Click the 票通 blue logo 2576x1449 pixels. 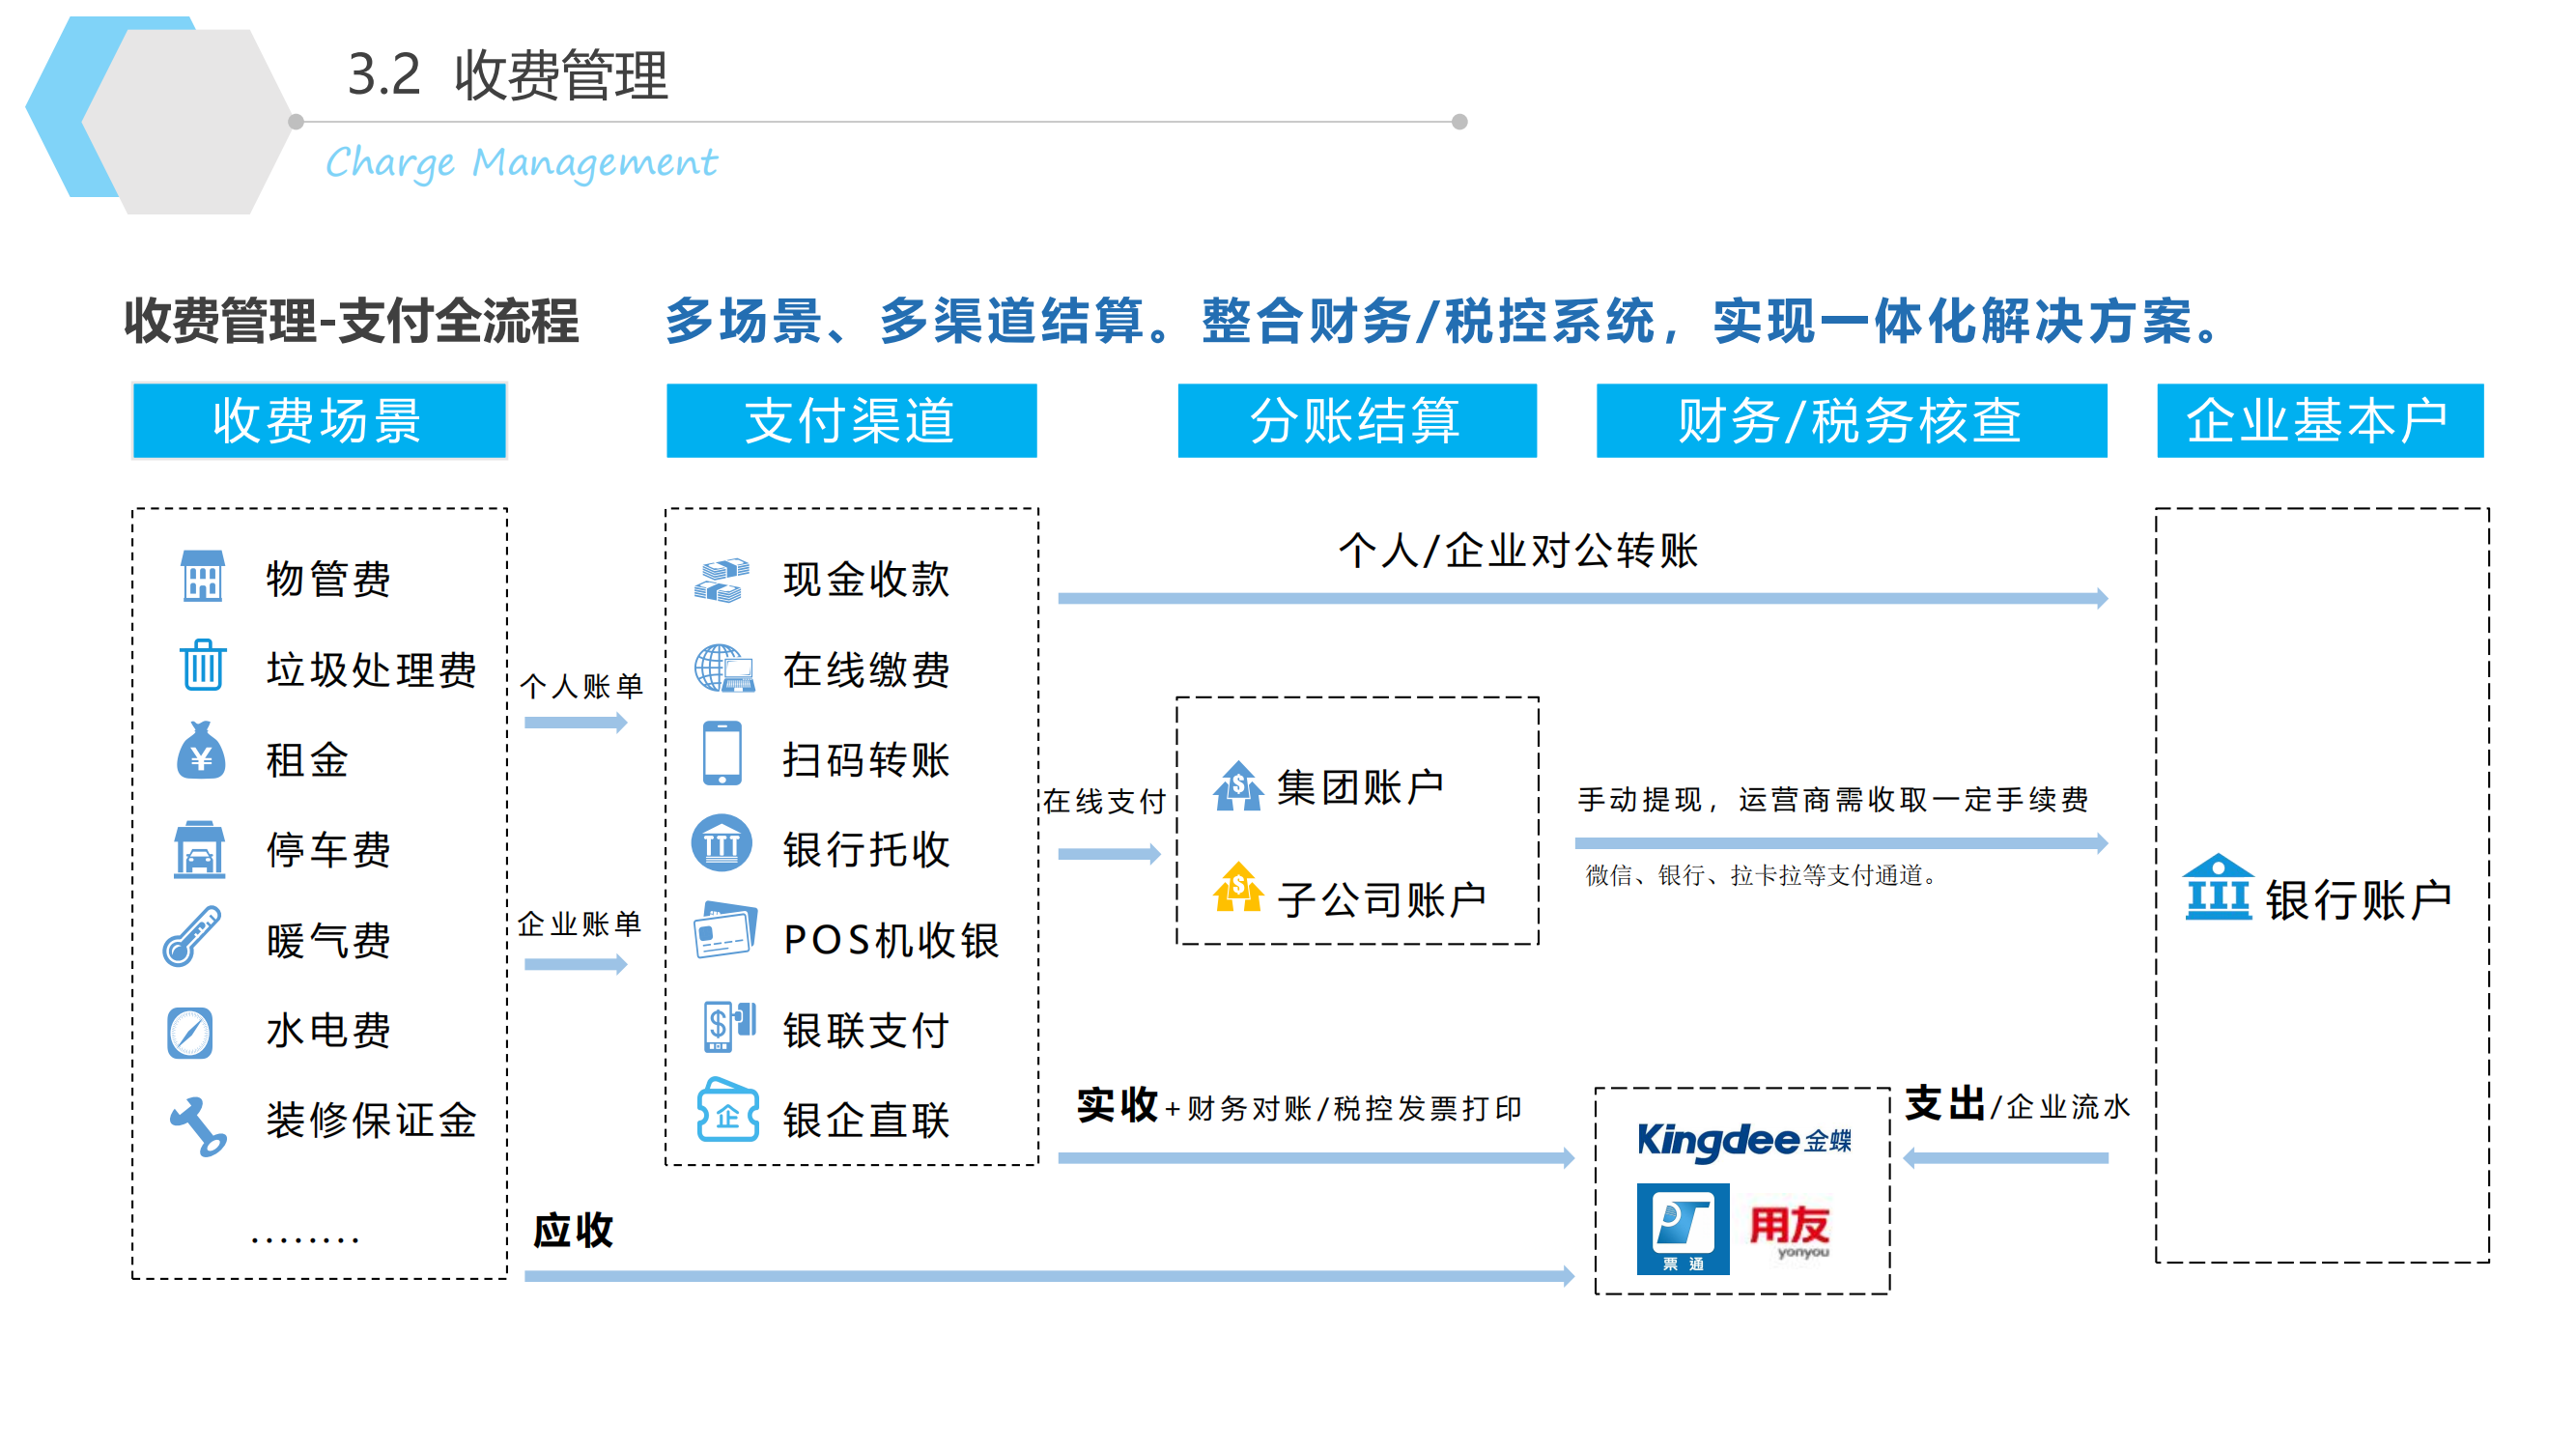pyautogui.click(x=1682, y=1229)
